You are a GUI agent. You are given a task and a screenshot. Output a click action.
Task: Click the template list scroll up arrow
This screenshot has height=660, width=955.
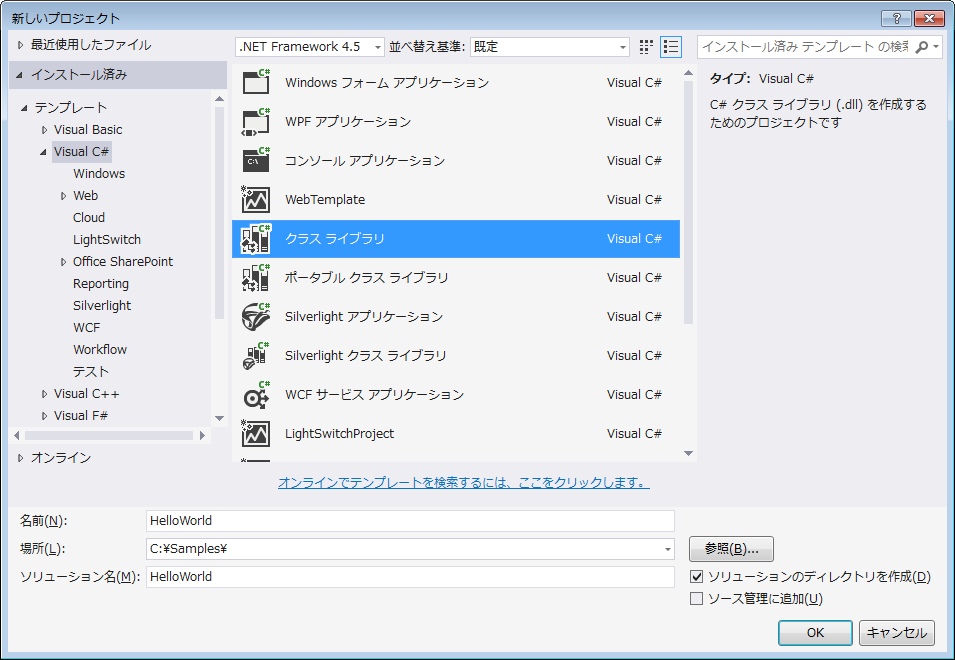pos(688,73)
